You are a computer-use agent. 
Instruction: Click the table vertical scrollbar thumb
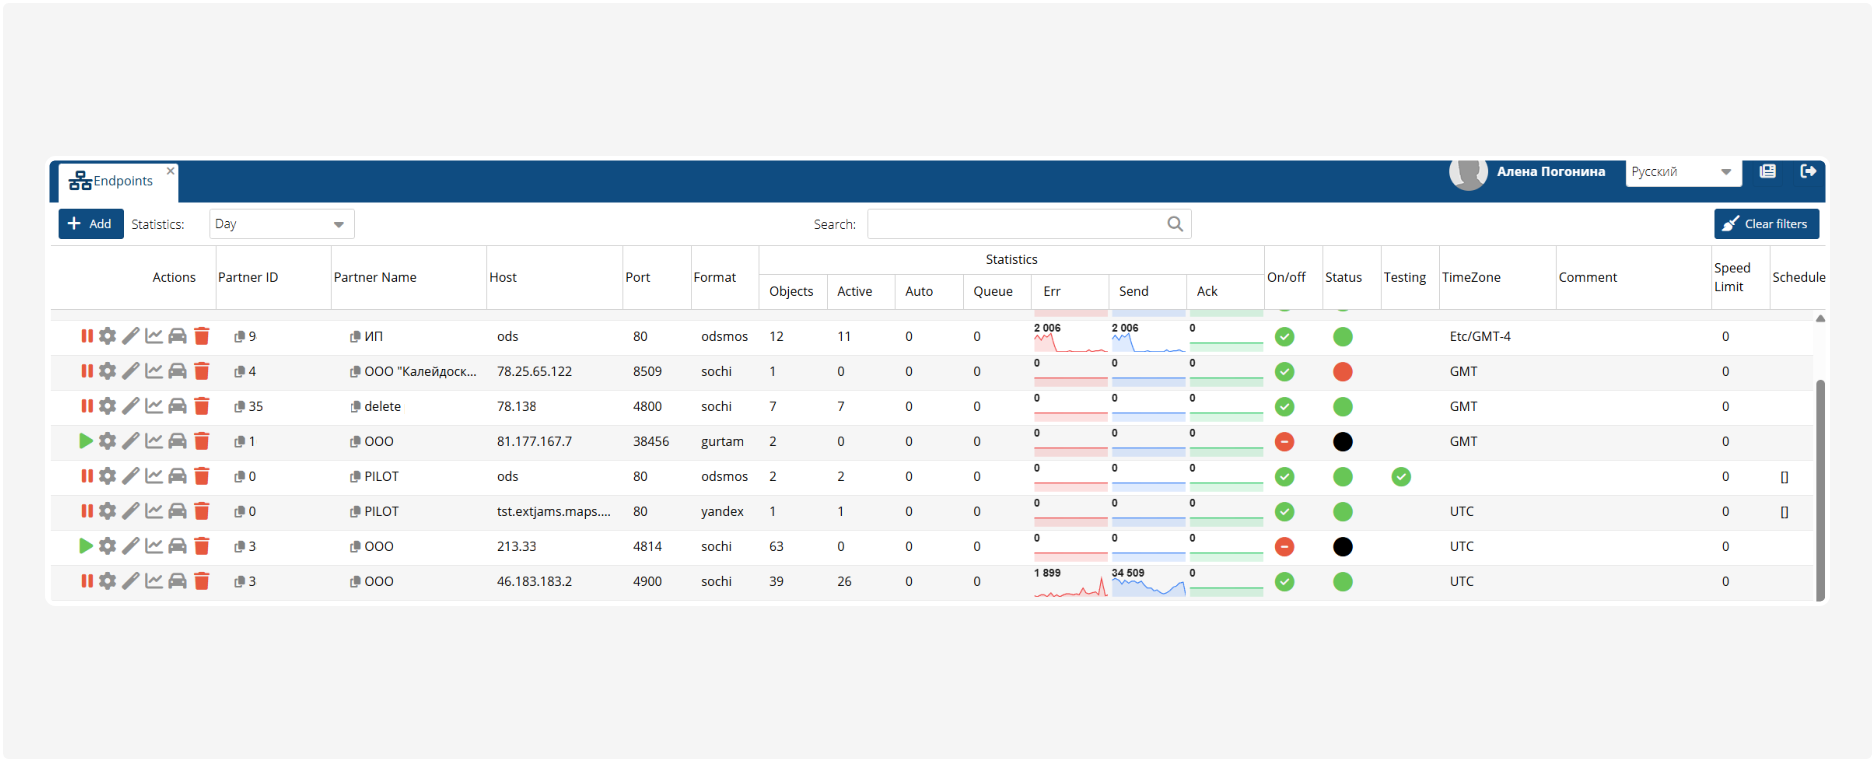tap(1820, 490)
